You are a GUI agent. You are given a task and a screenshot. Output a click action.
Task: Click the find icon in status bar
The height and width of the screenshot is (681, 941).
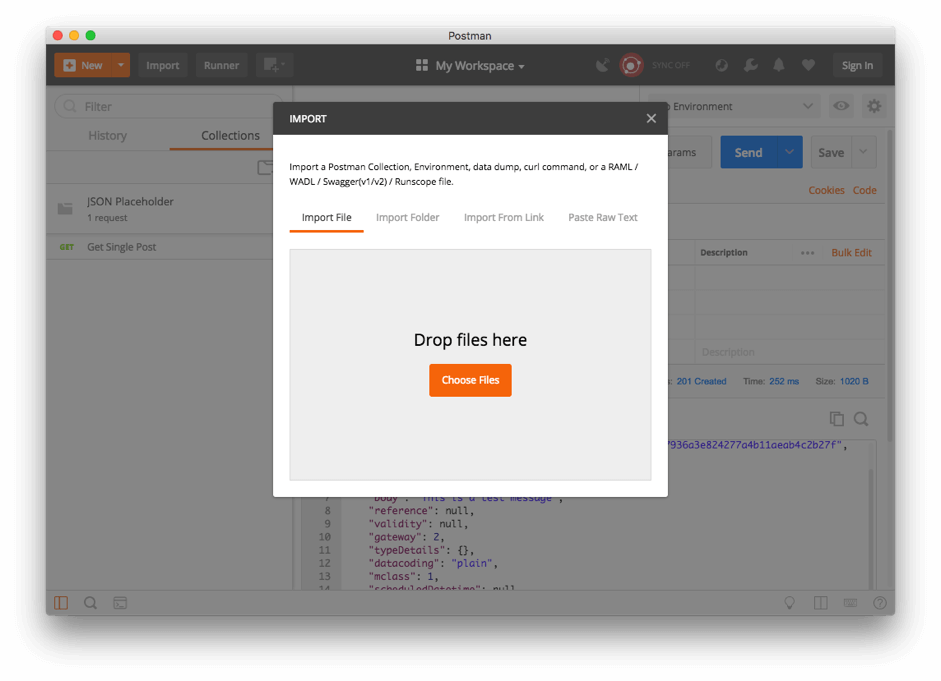(91, 603)
